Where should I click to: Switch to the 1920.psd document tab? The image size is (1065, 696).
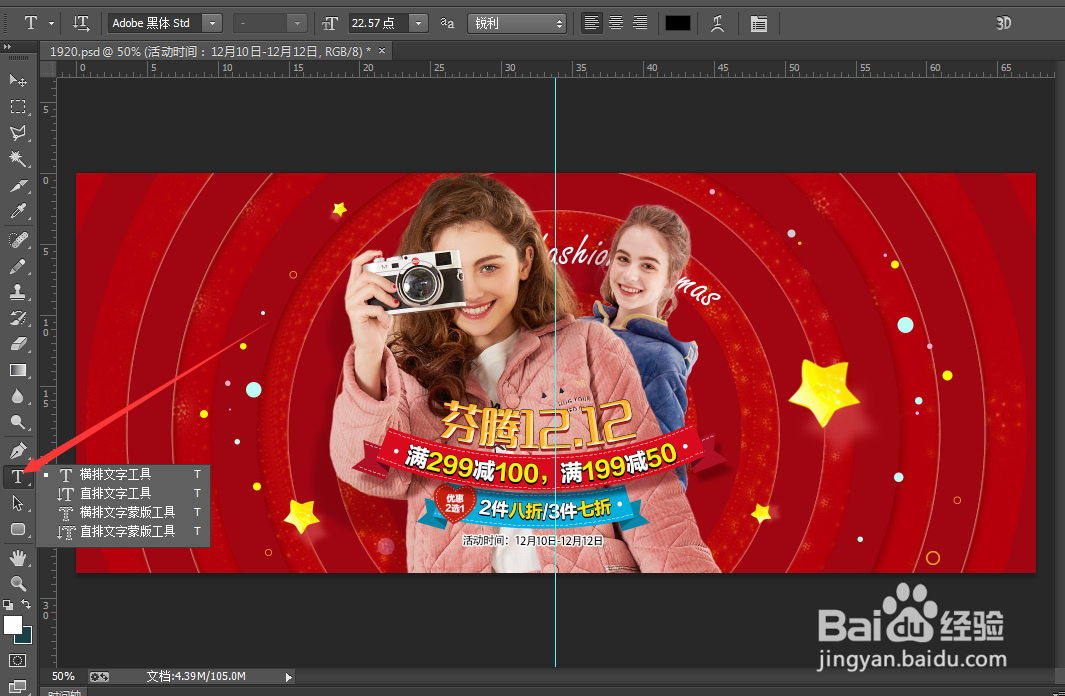[210, 51]
